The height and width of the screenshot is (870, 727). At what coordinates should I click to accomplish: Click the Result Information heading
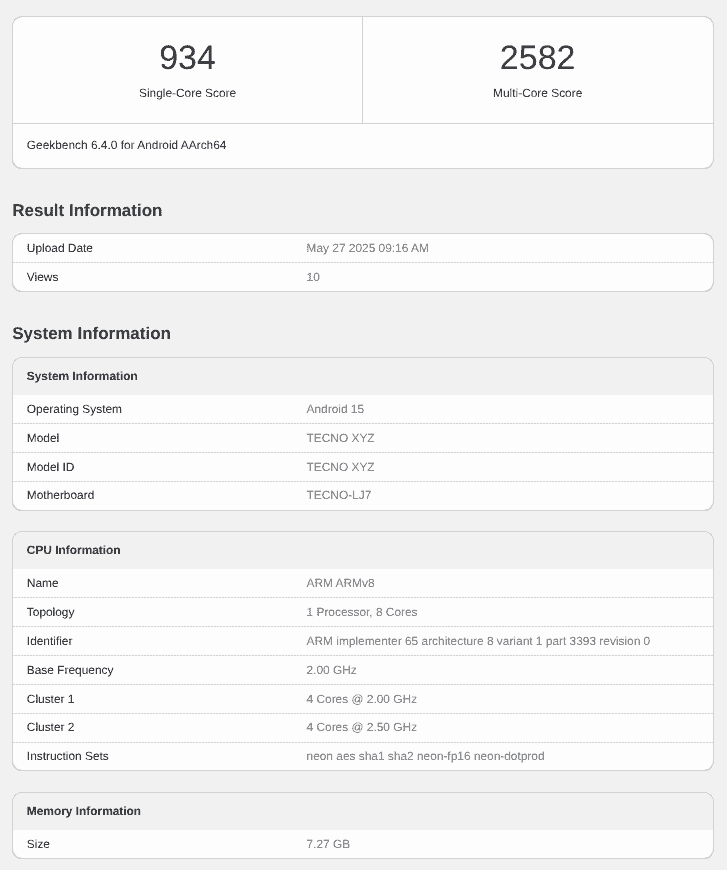pyautogui.click(x=87, y=210)
